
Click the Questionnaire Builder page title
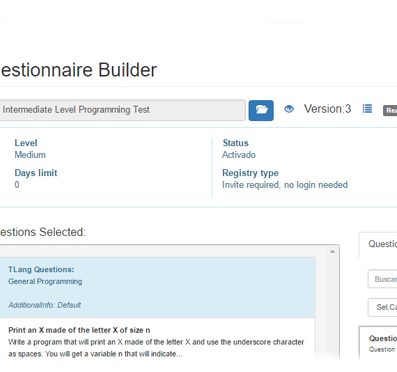click(x=78, y=70)
